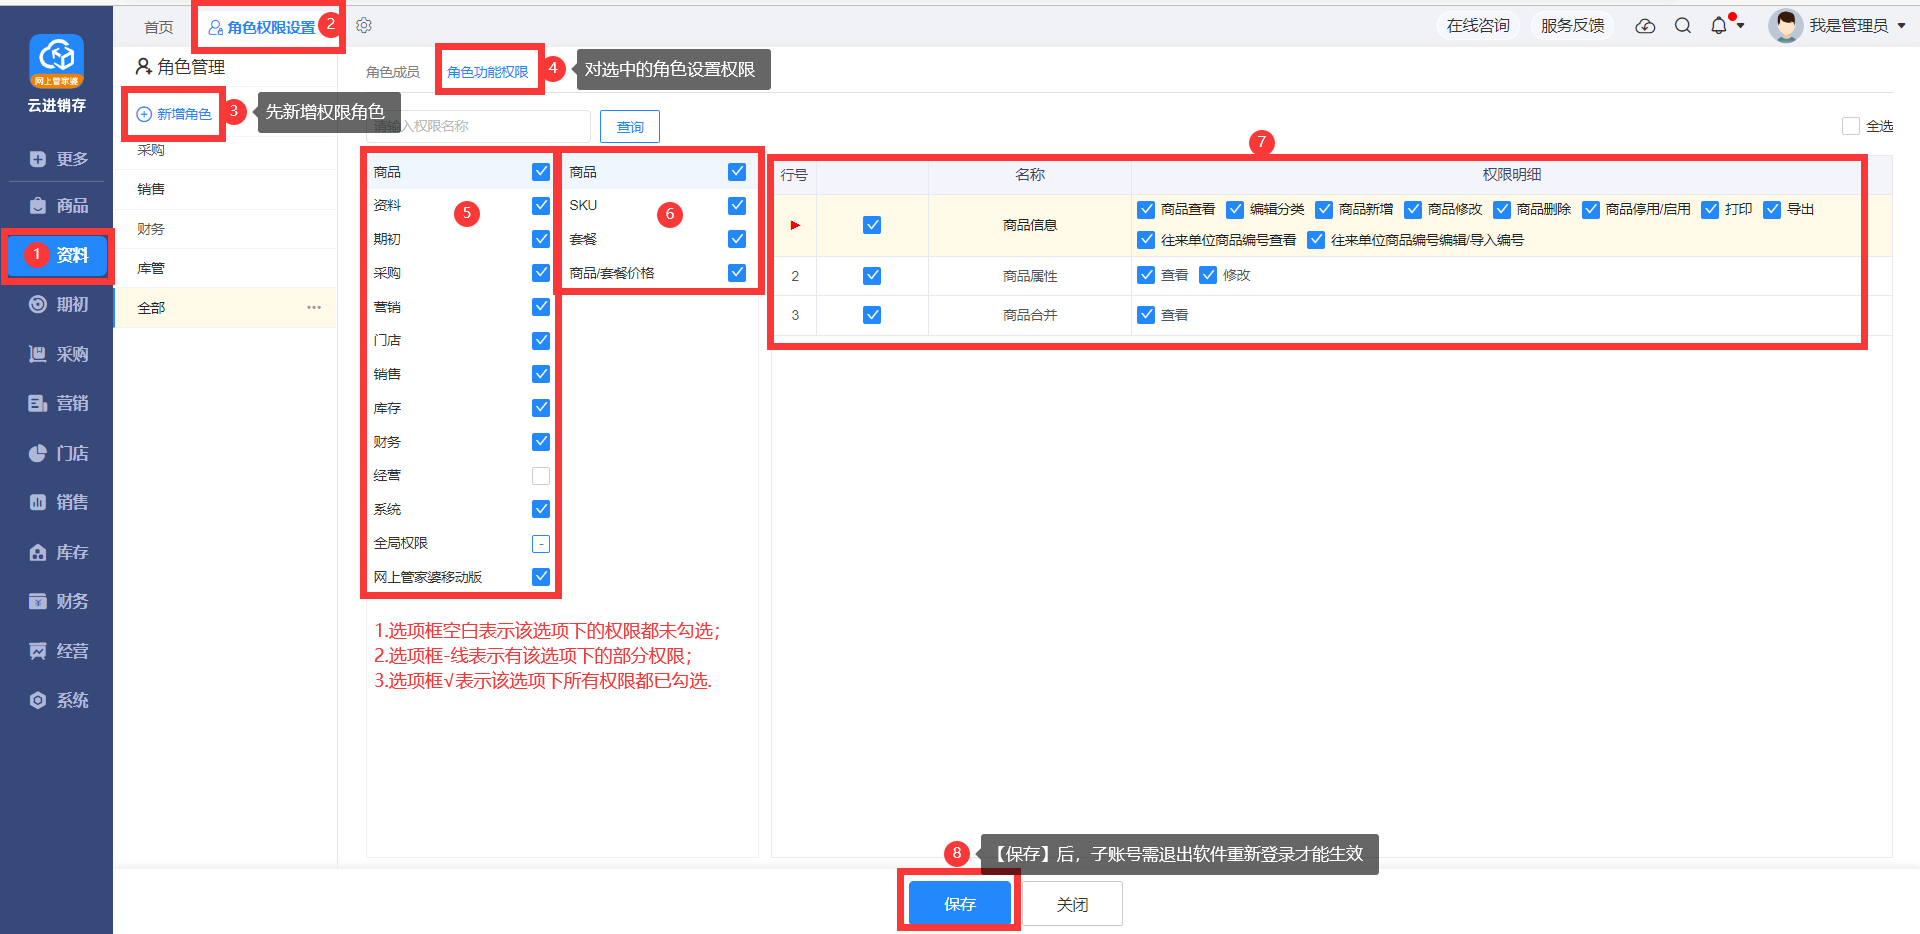This screenshot has width=1920, height=934.
Task: Click the cloud sync icon in header
Action: click(x=1645, y=26)
